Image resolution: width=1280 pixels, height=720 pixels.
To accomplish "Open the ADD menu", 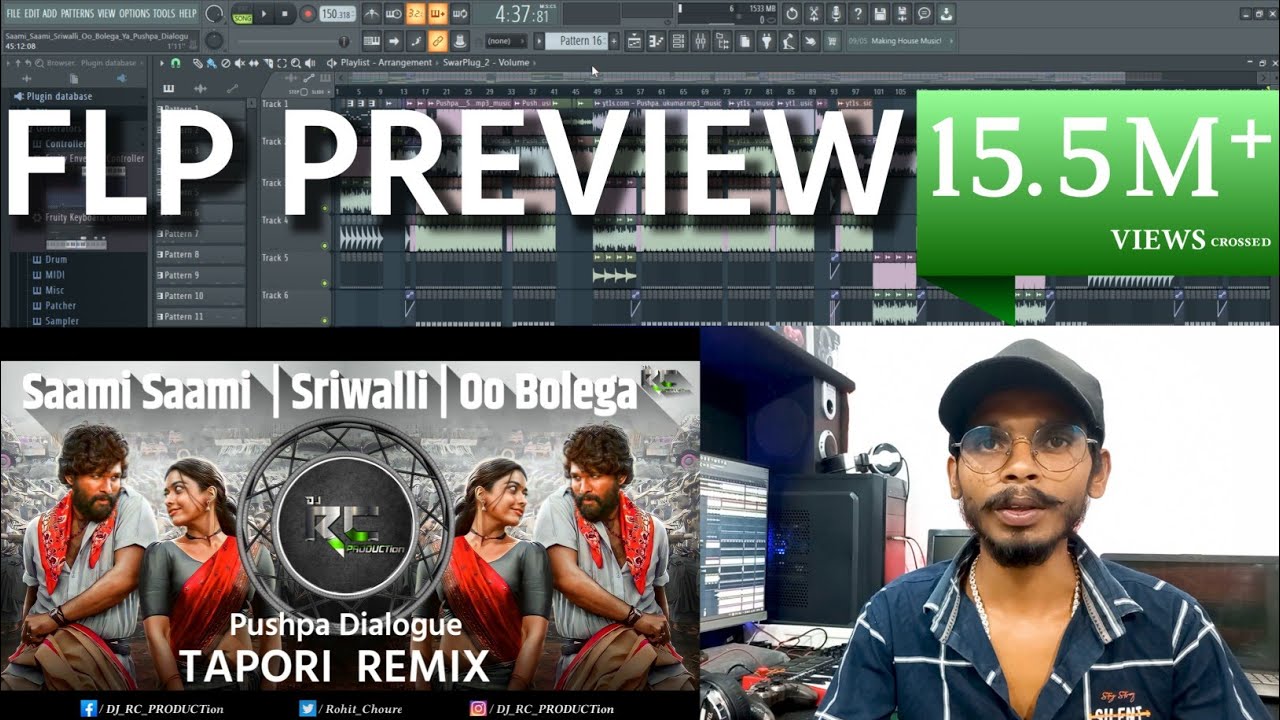I will 50,14.
